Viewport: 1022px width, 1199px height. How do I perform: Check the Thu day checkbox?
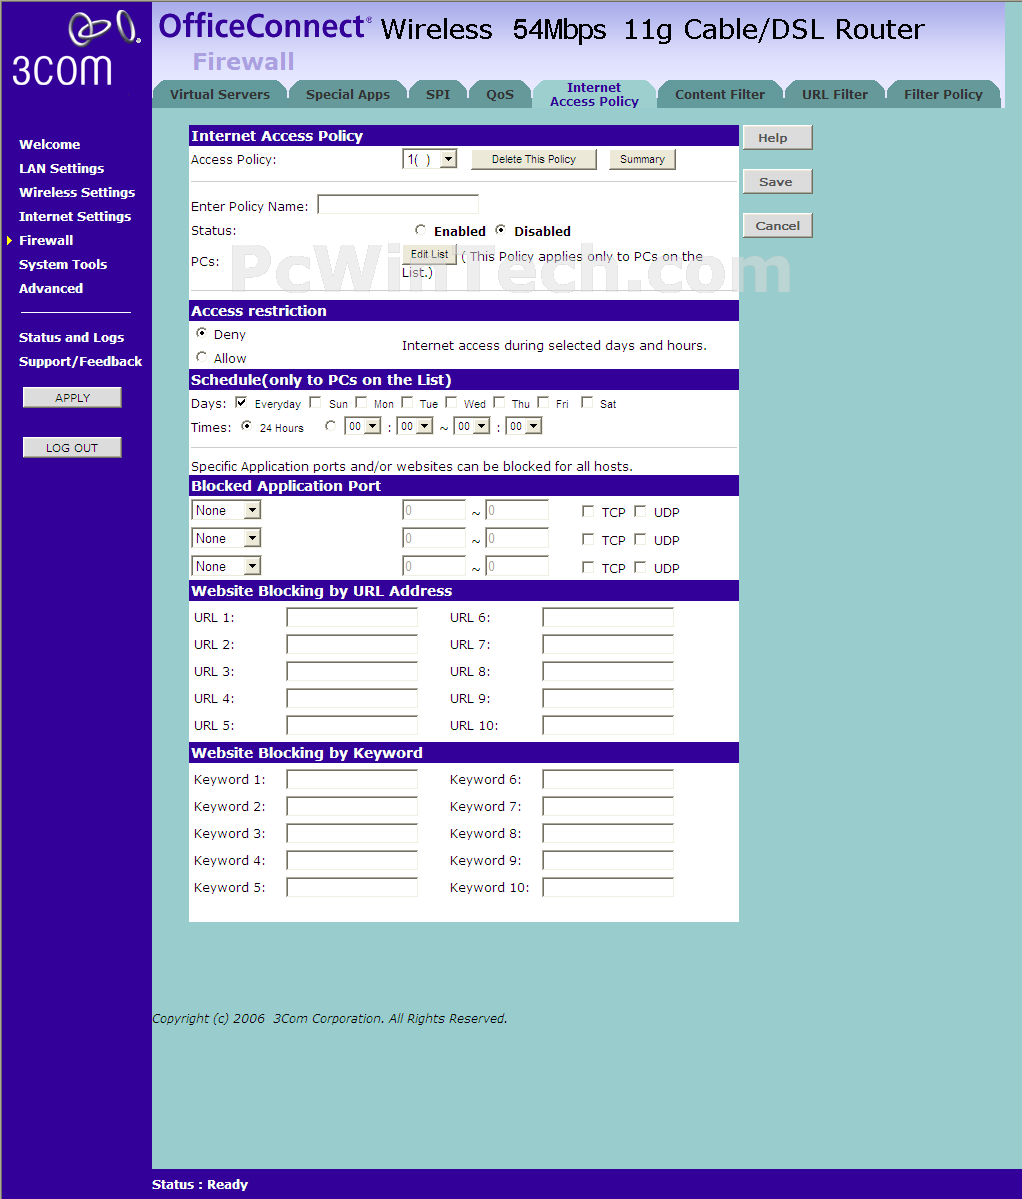pos(499,403)
